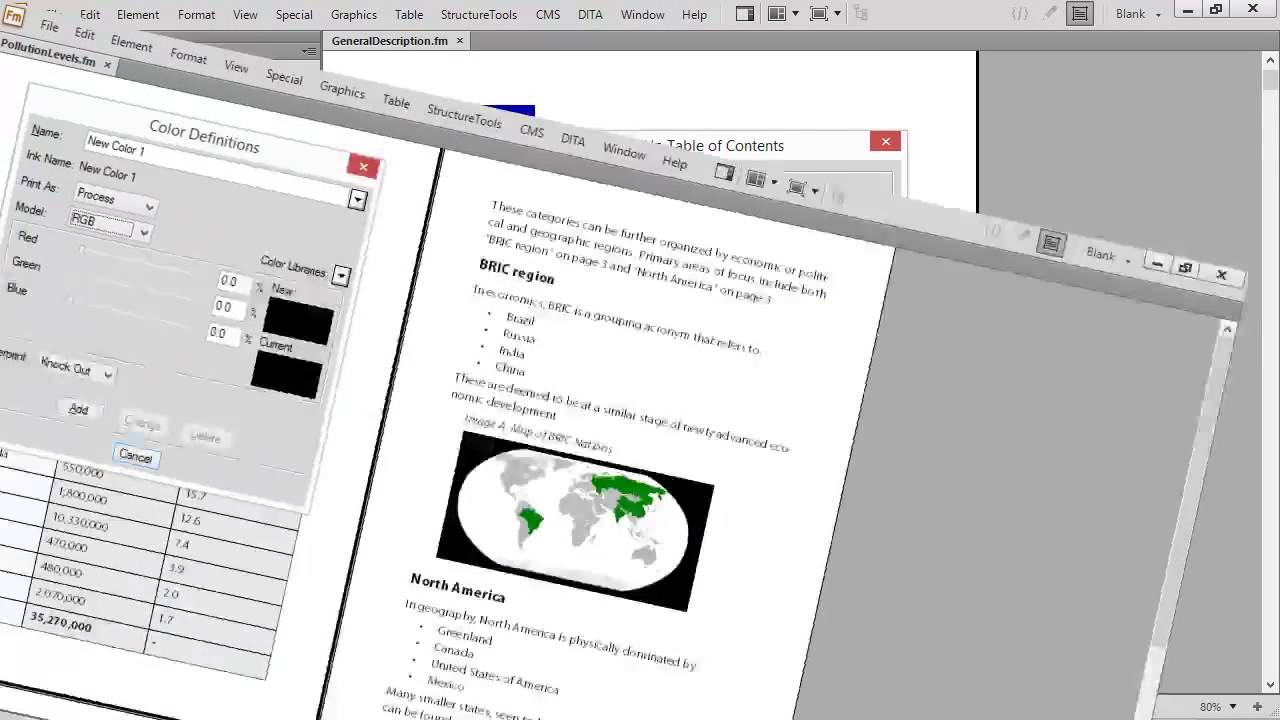Close the PollutionLevels.fm tab
This screenshot has width=1280, height=720.
[108, 65]
